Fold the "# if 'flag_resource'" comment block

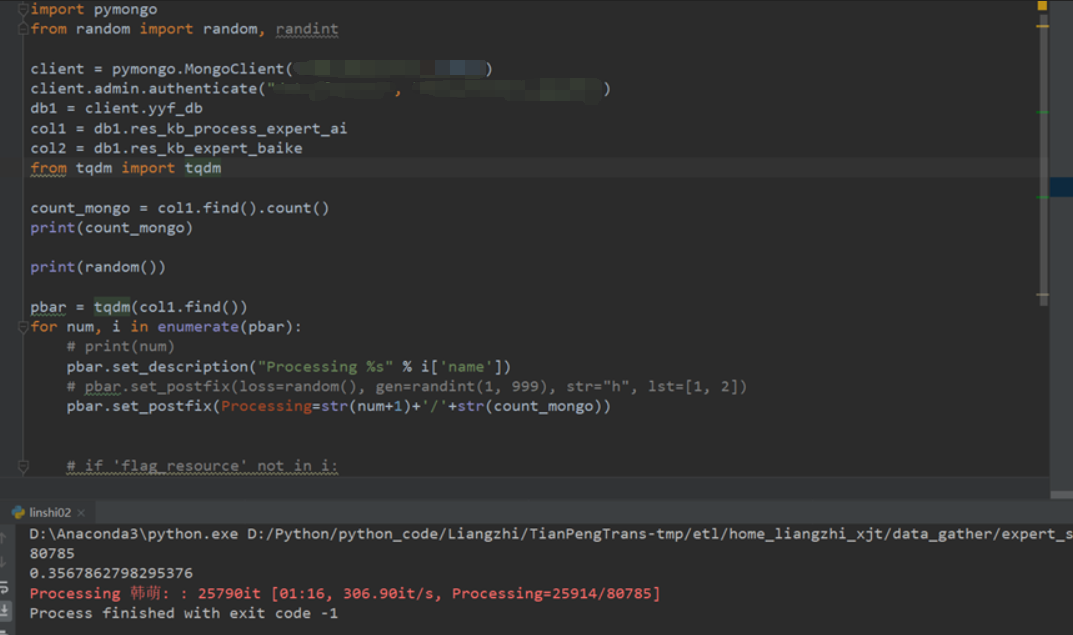[22, 466]
